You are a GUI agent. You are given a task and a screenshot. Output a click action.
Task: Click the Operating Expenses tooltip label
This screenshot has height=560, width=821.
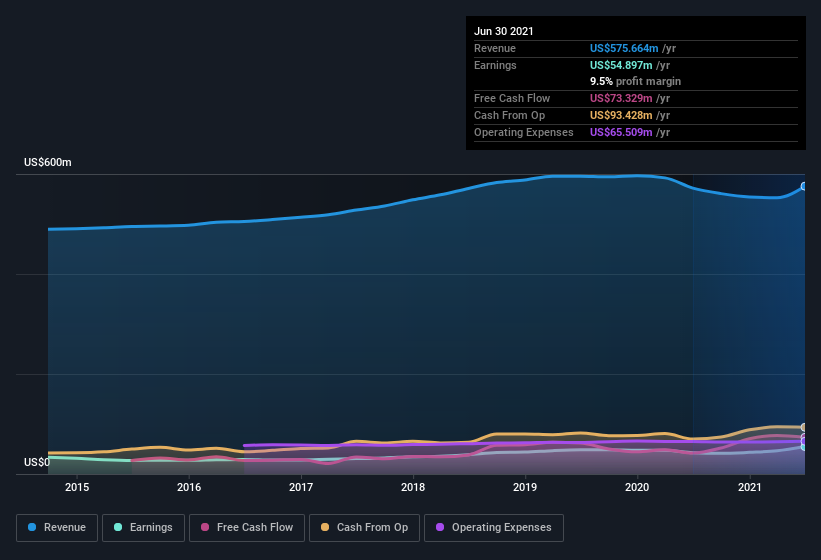pyautogui.click(x=524, y=132)
